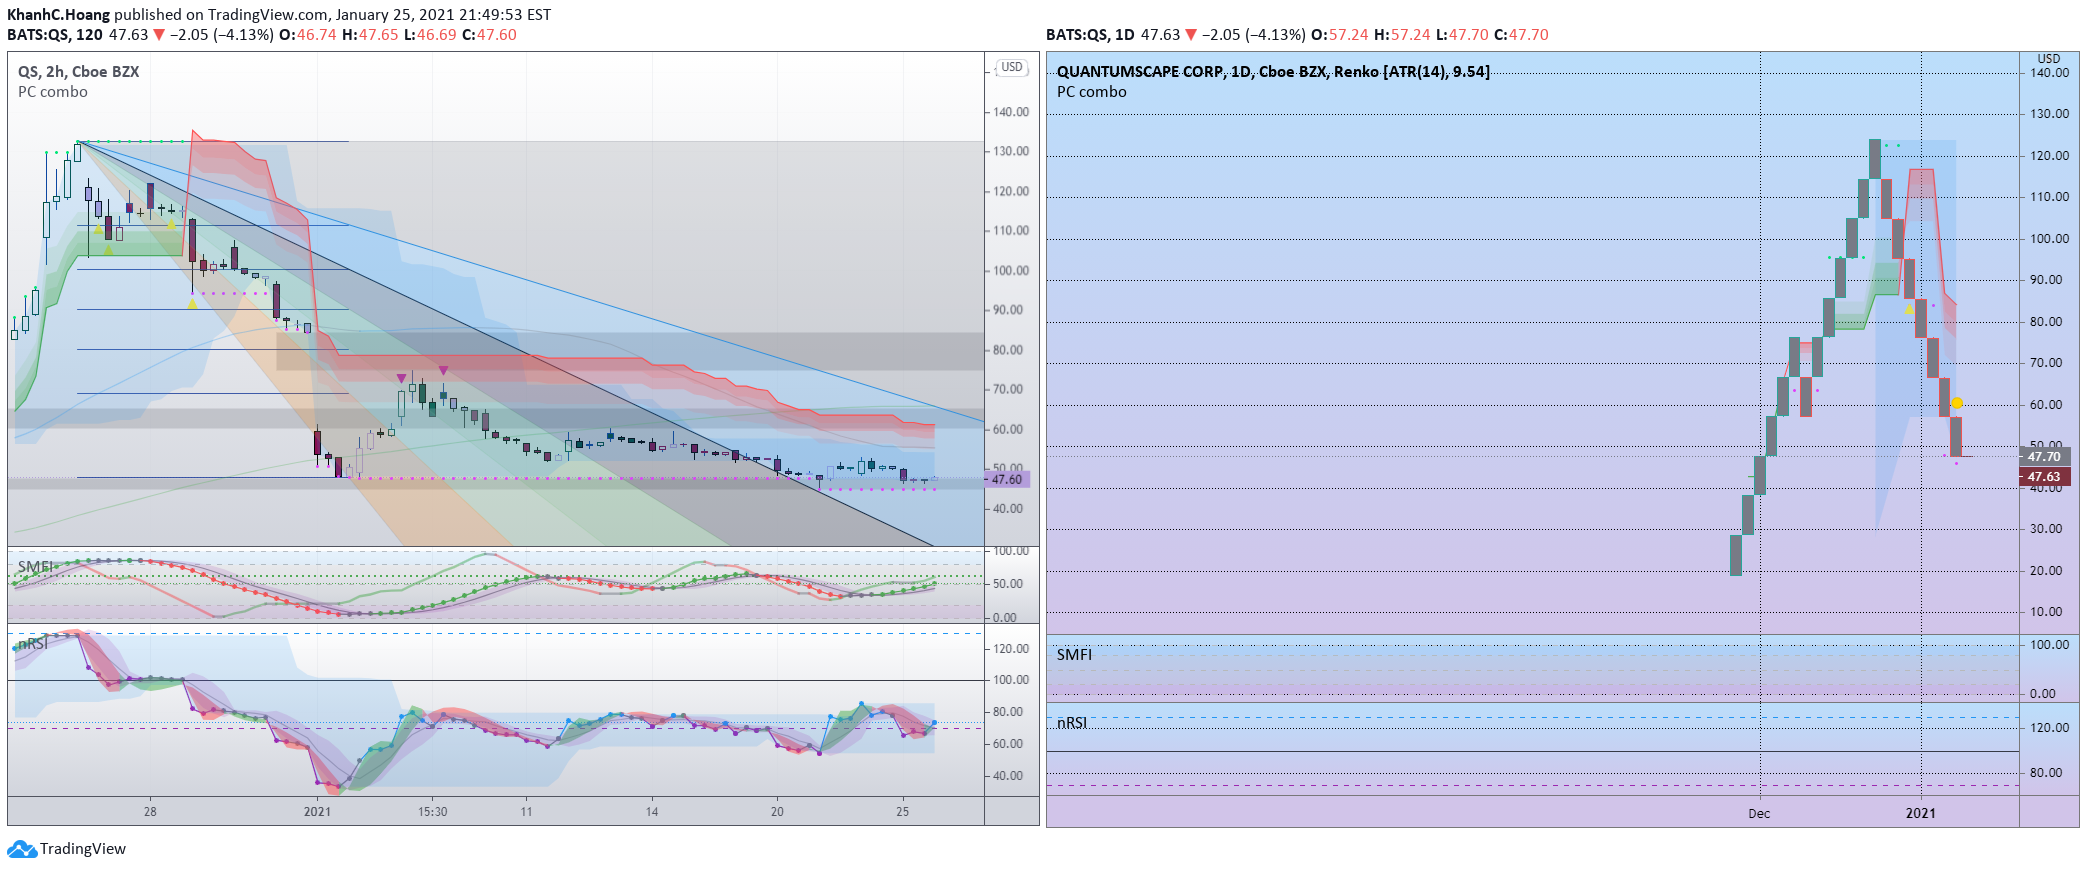Select the 25 date label on the time axis
This screenshot has height=871, width=2087.
tap(902, 812)
